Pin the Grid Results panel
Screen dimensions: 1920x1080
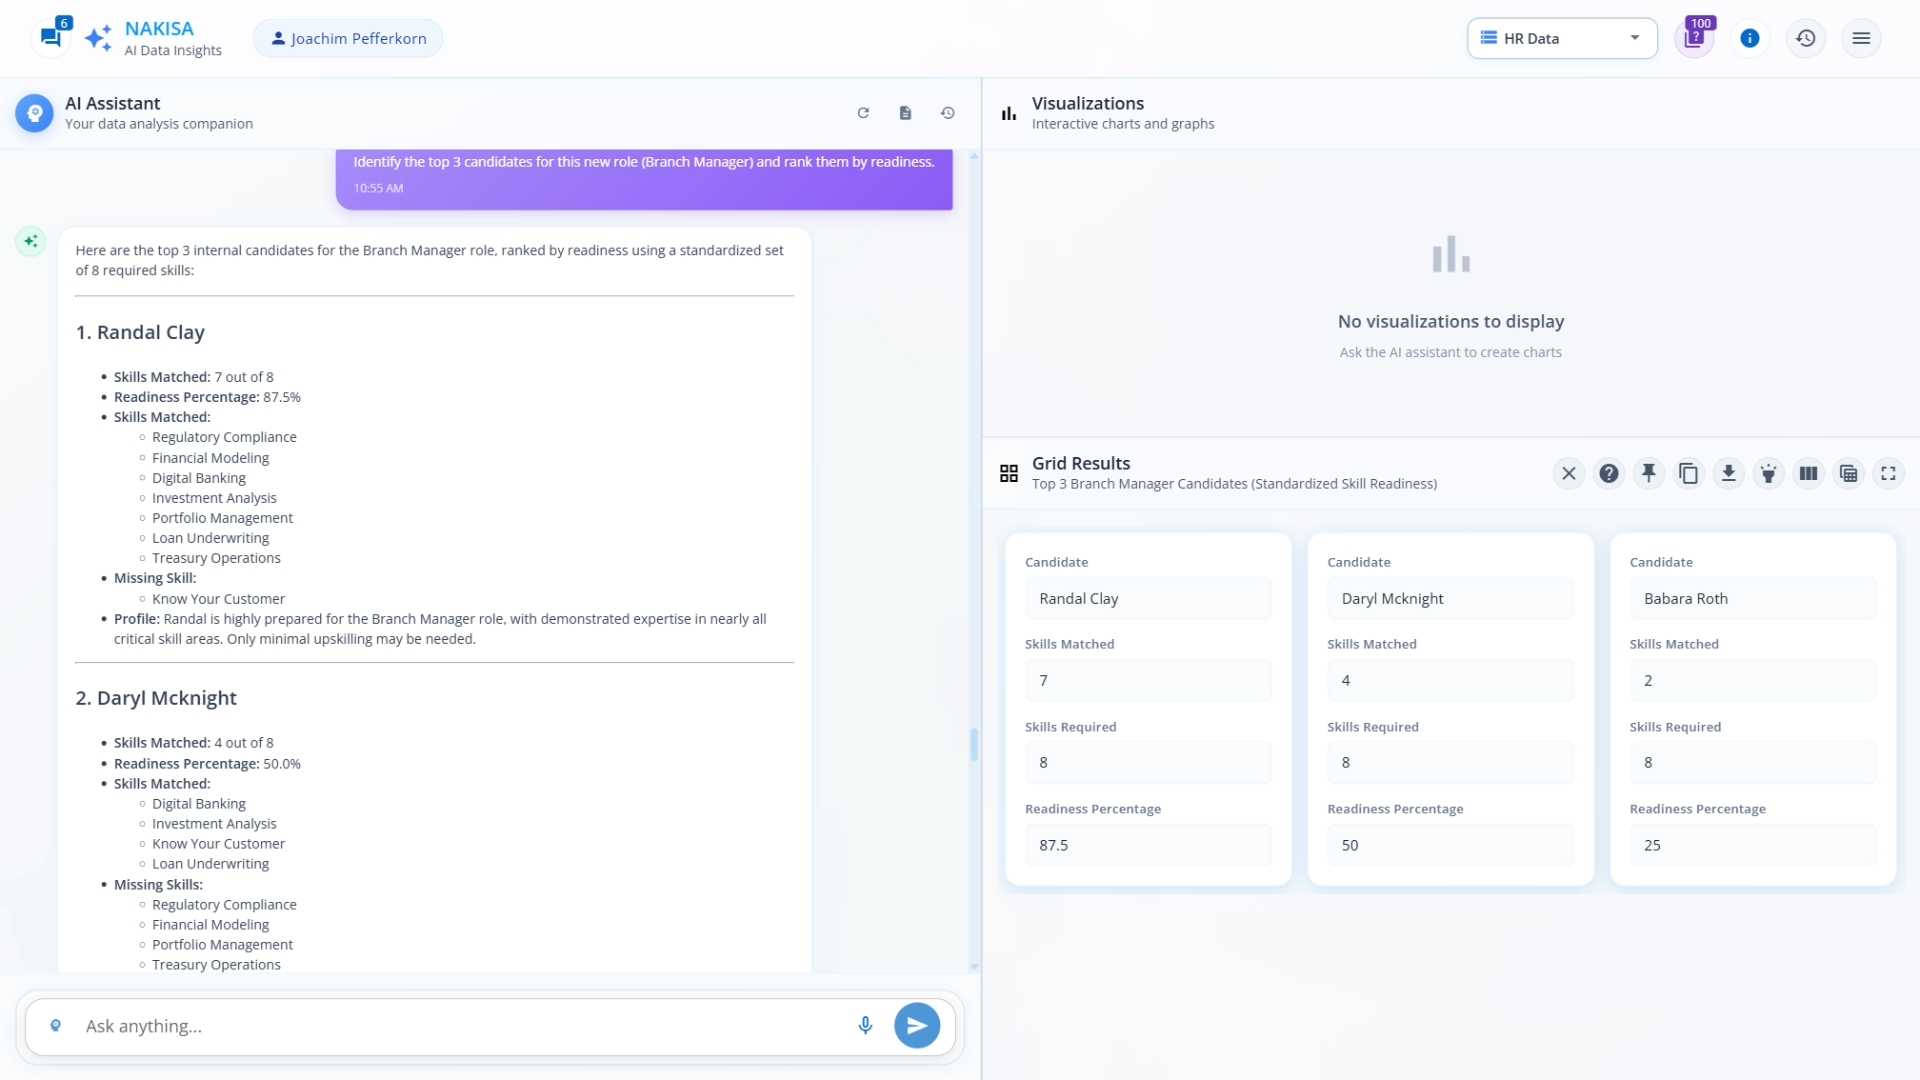pos(1648,473)
